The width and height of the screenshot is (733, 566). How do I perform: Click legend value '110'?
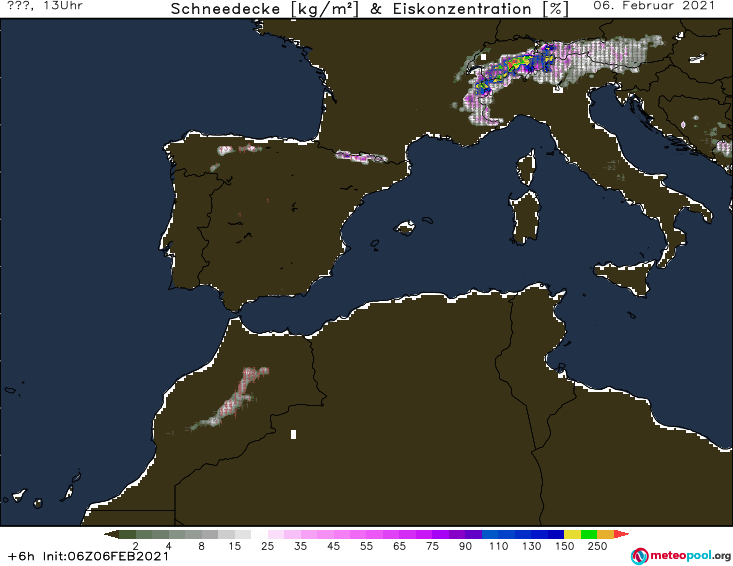coord(498,546)
